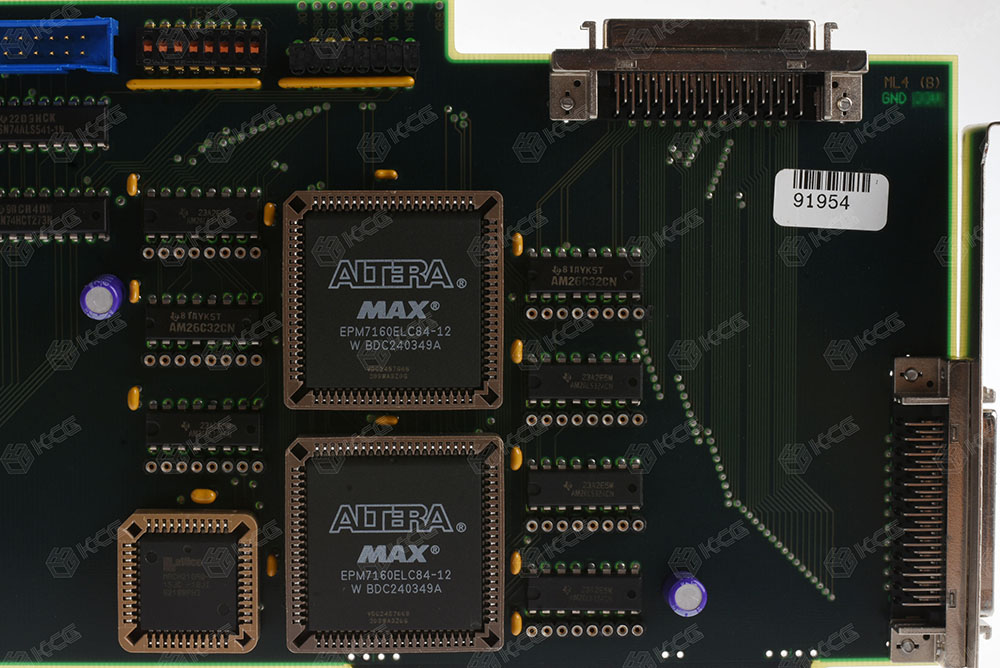
Task: Toggle the rightmost red DIP switch
Action: (x=255, y=47)
